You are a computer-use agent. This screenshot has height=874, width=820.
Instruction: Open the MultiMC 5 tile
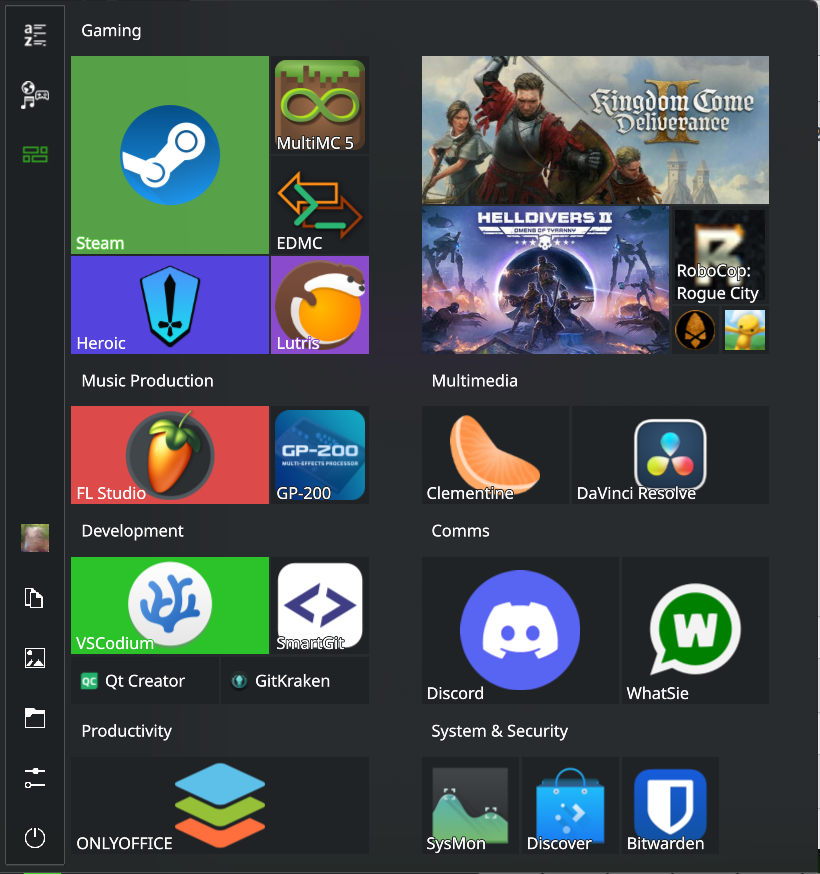[x=320, y=105]
